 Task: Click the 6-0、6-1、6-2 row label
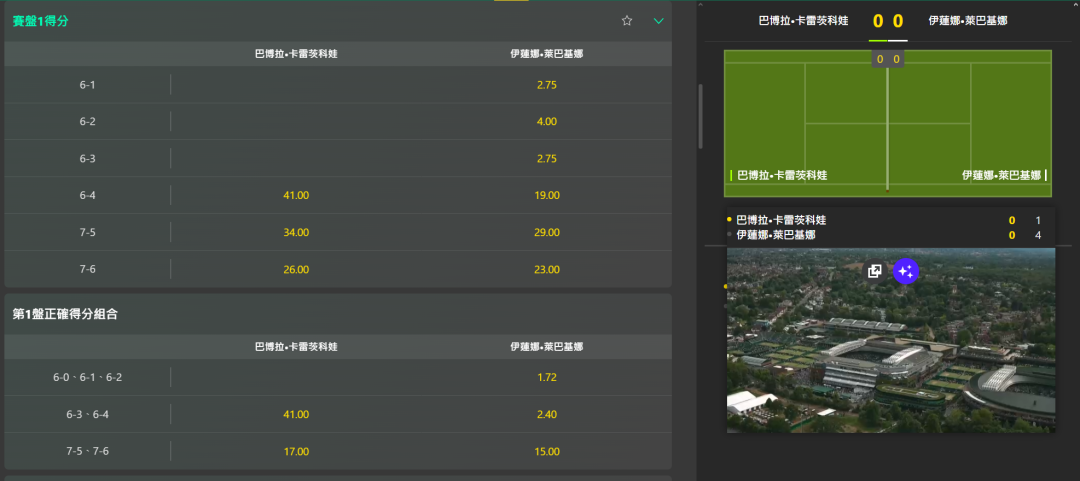pyautogui.click(x=87, y=377)
